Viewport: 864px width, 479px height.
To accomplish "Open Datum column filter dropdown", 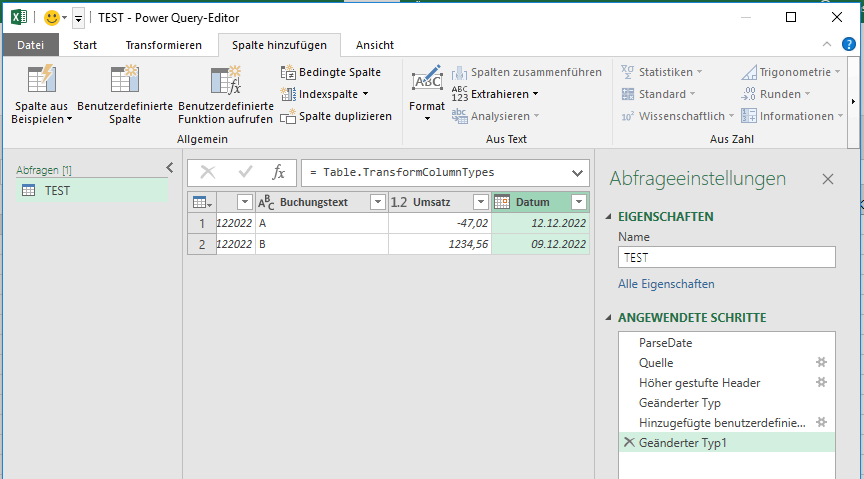I will pyautogui.click(x=579, y=202).
